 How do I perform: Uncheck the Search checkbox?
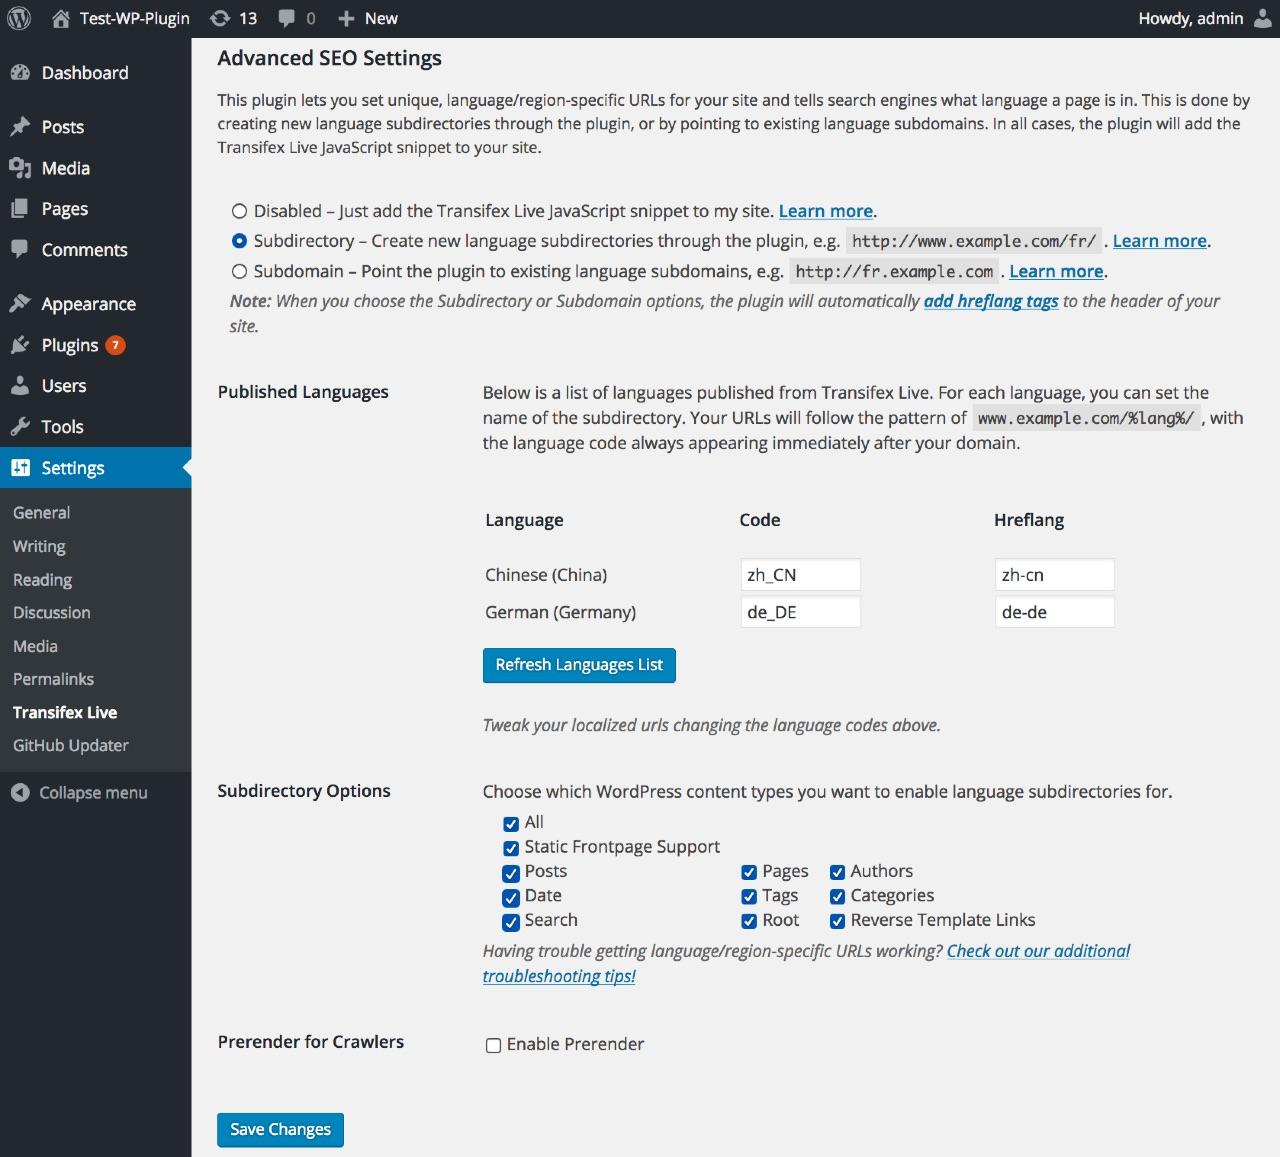point(511,922)
